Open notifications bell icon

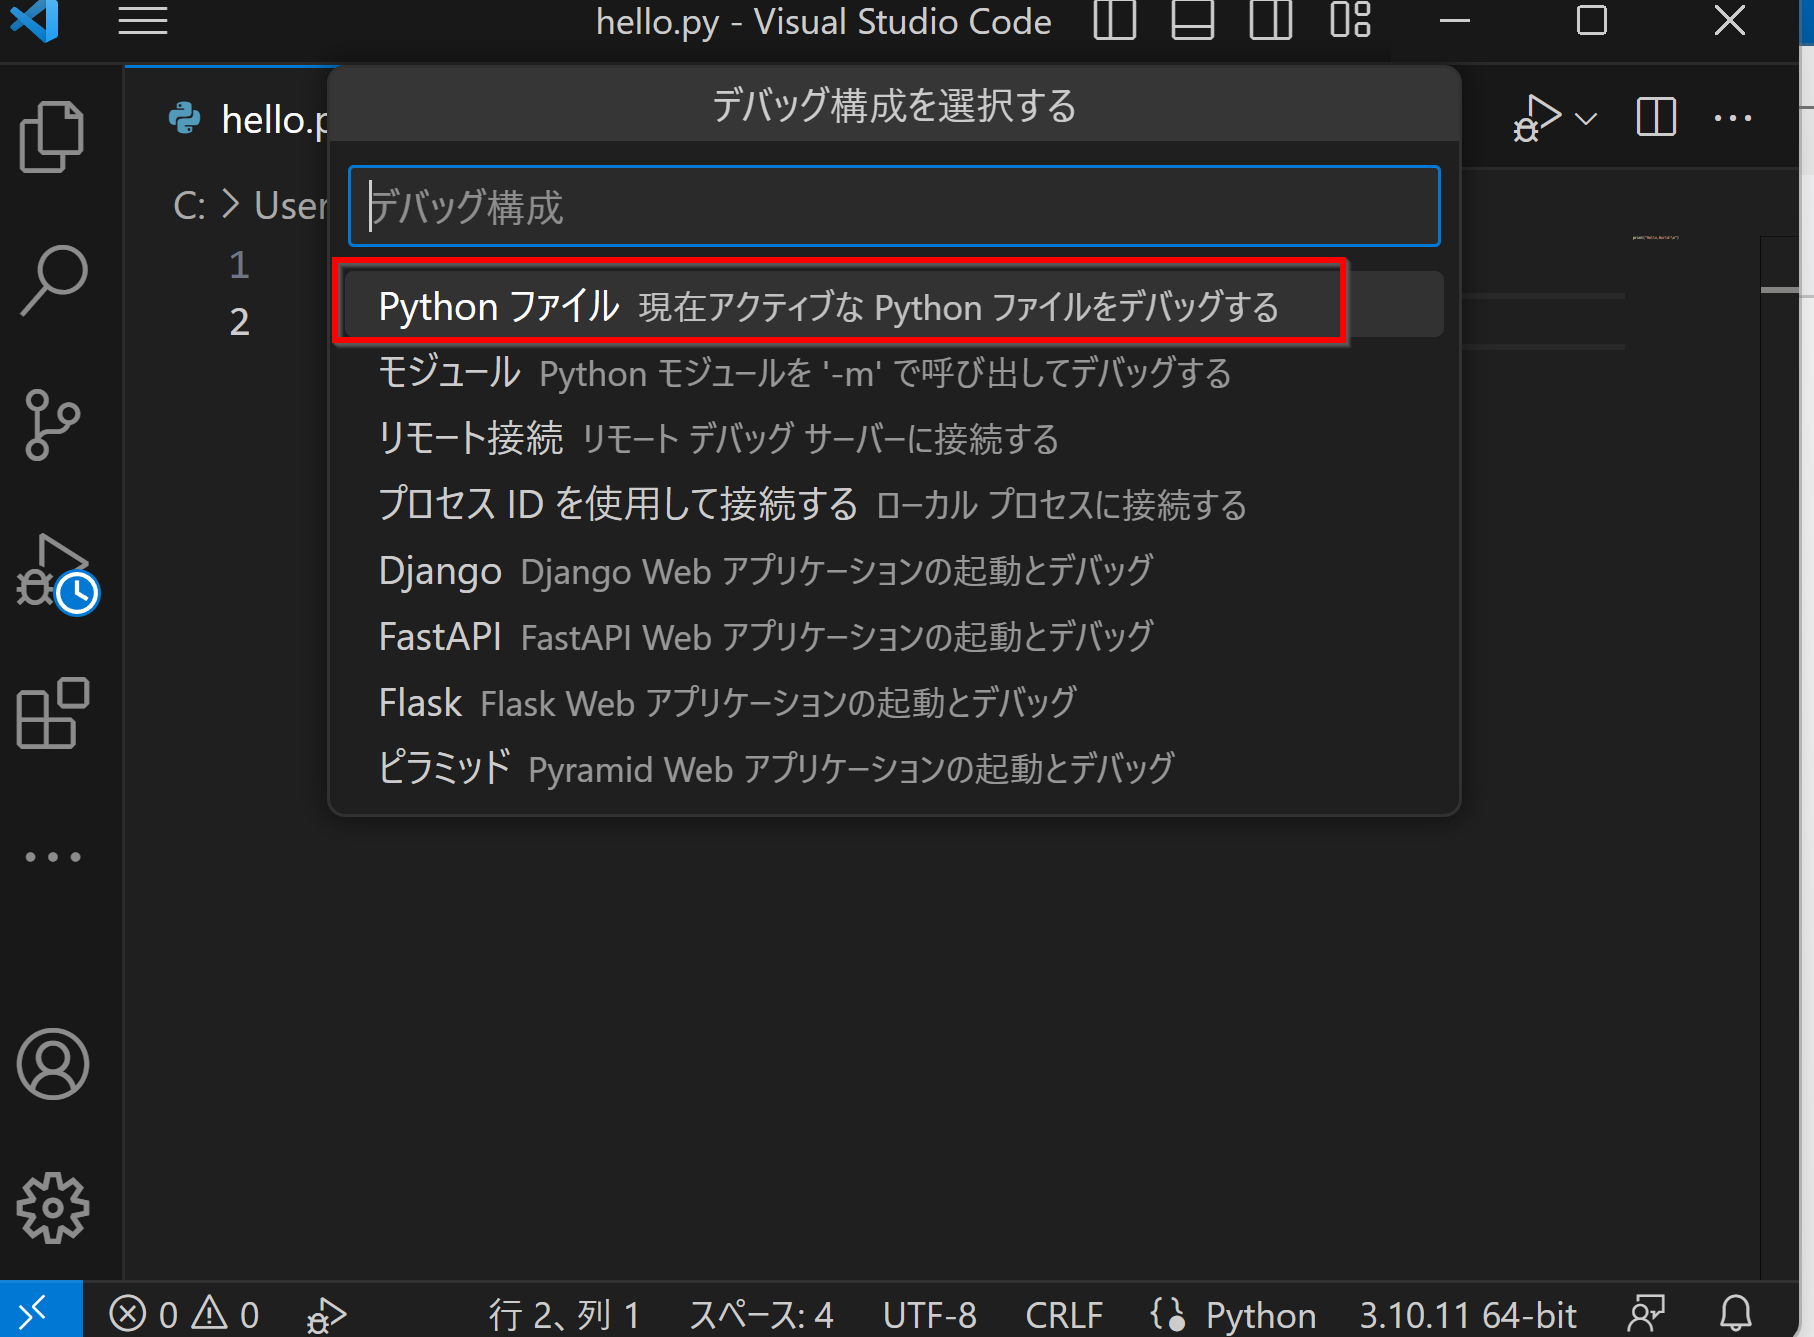tap(1736, 1314)
